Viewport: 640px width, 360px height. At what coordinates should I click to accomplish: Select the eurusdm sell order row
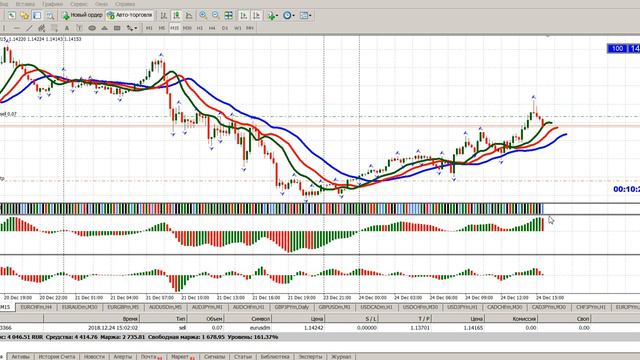coord(320,327)
